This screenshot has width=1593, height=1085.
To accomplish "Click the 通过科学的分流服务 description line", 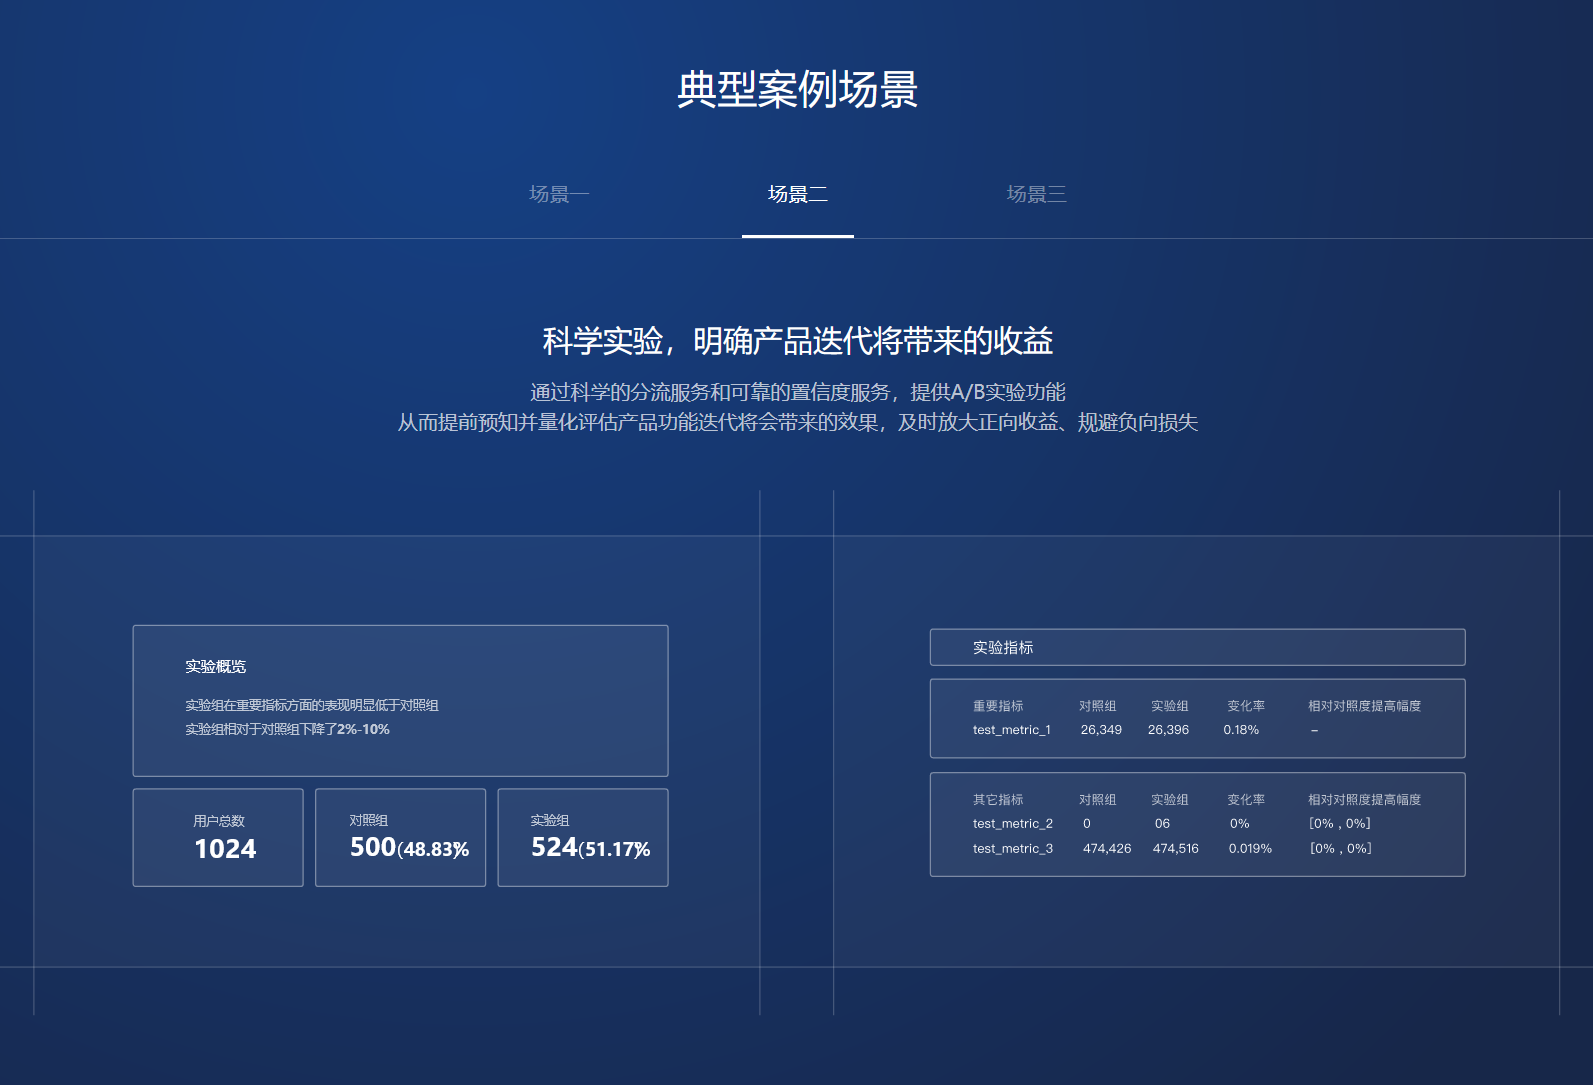I will point(797,392).
